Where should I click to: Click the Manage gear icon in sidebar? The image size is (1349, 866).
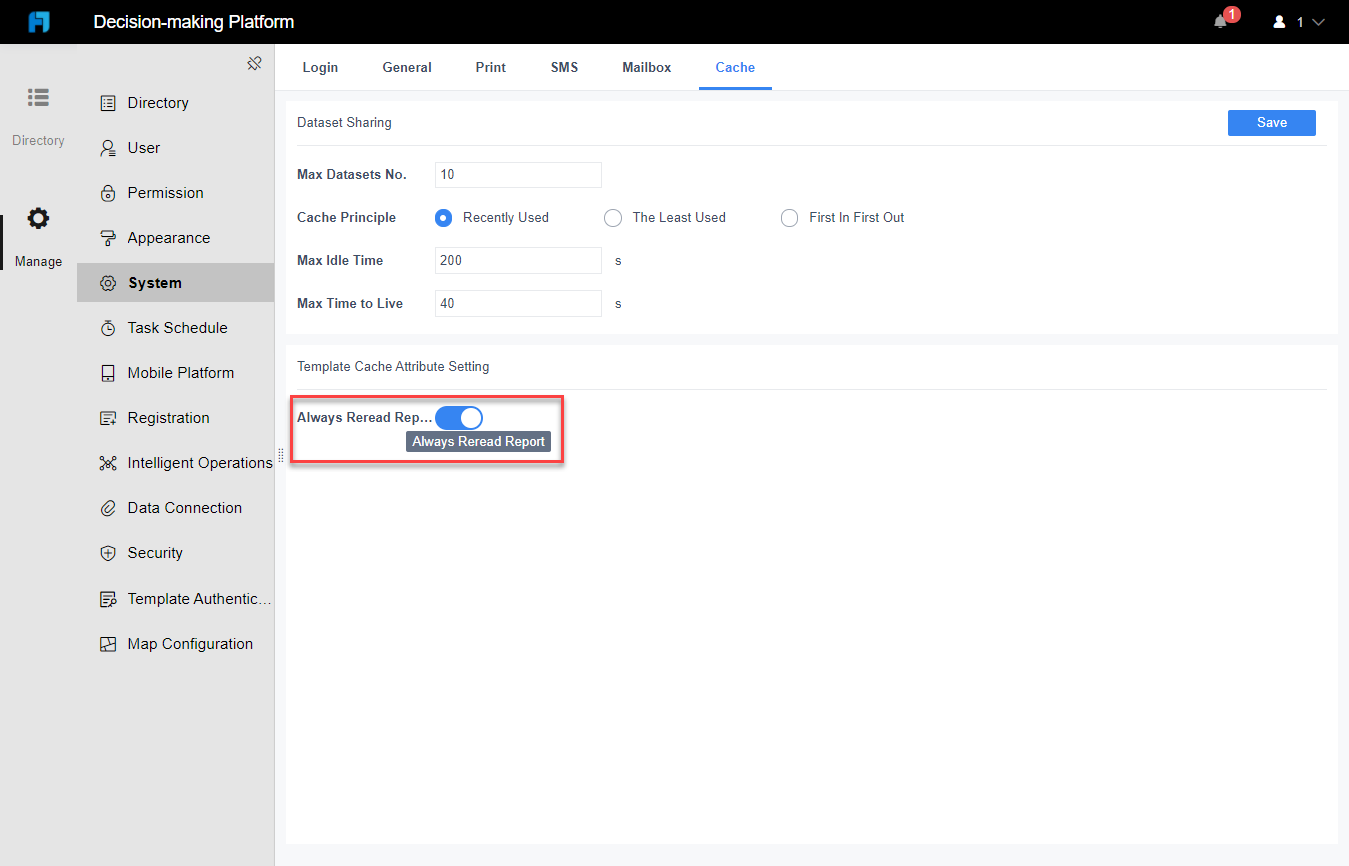point(38,218)
